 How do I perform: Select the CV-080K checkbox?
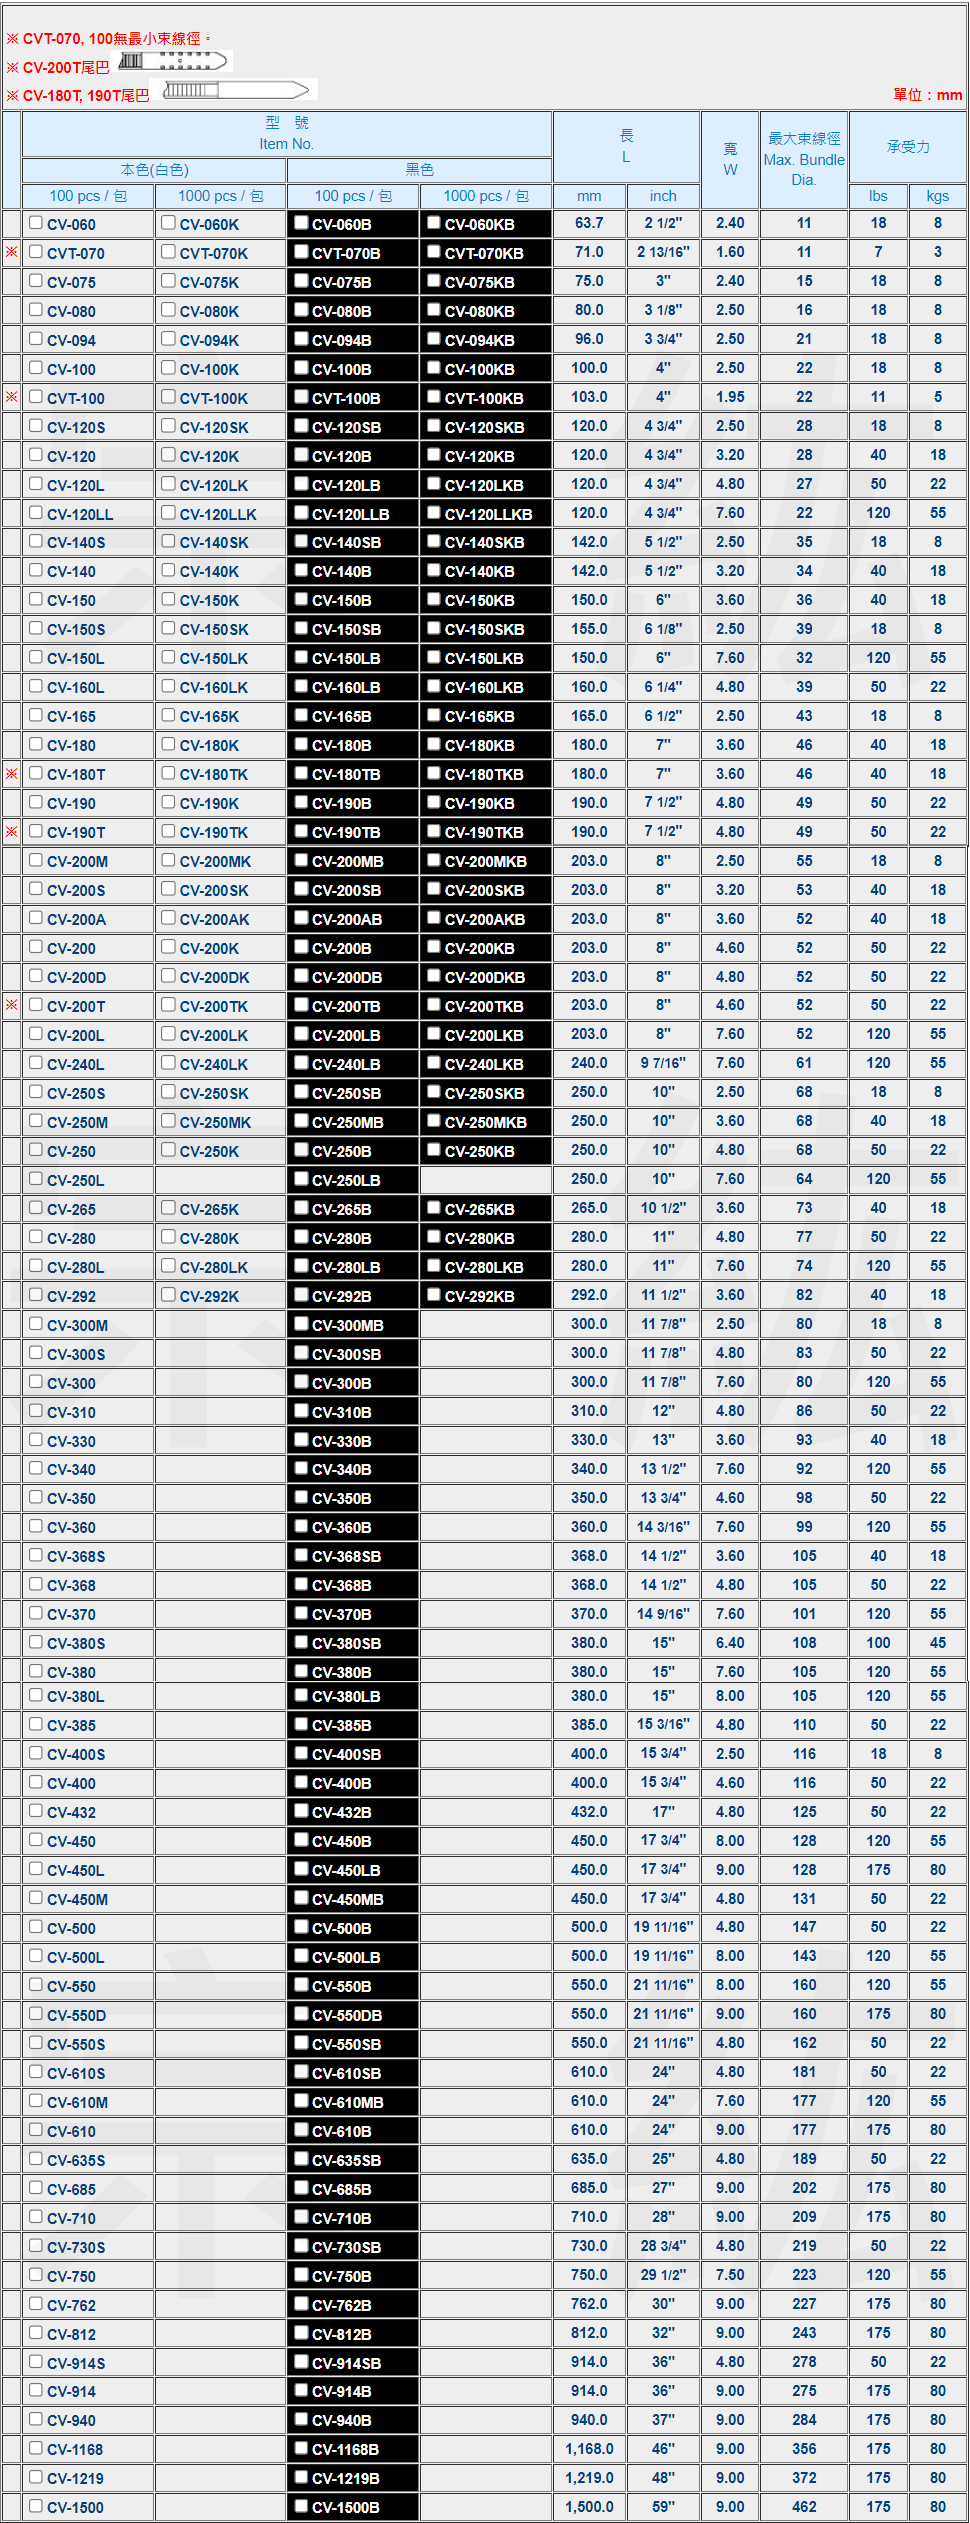tap(169, 310)
